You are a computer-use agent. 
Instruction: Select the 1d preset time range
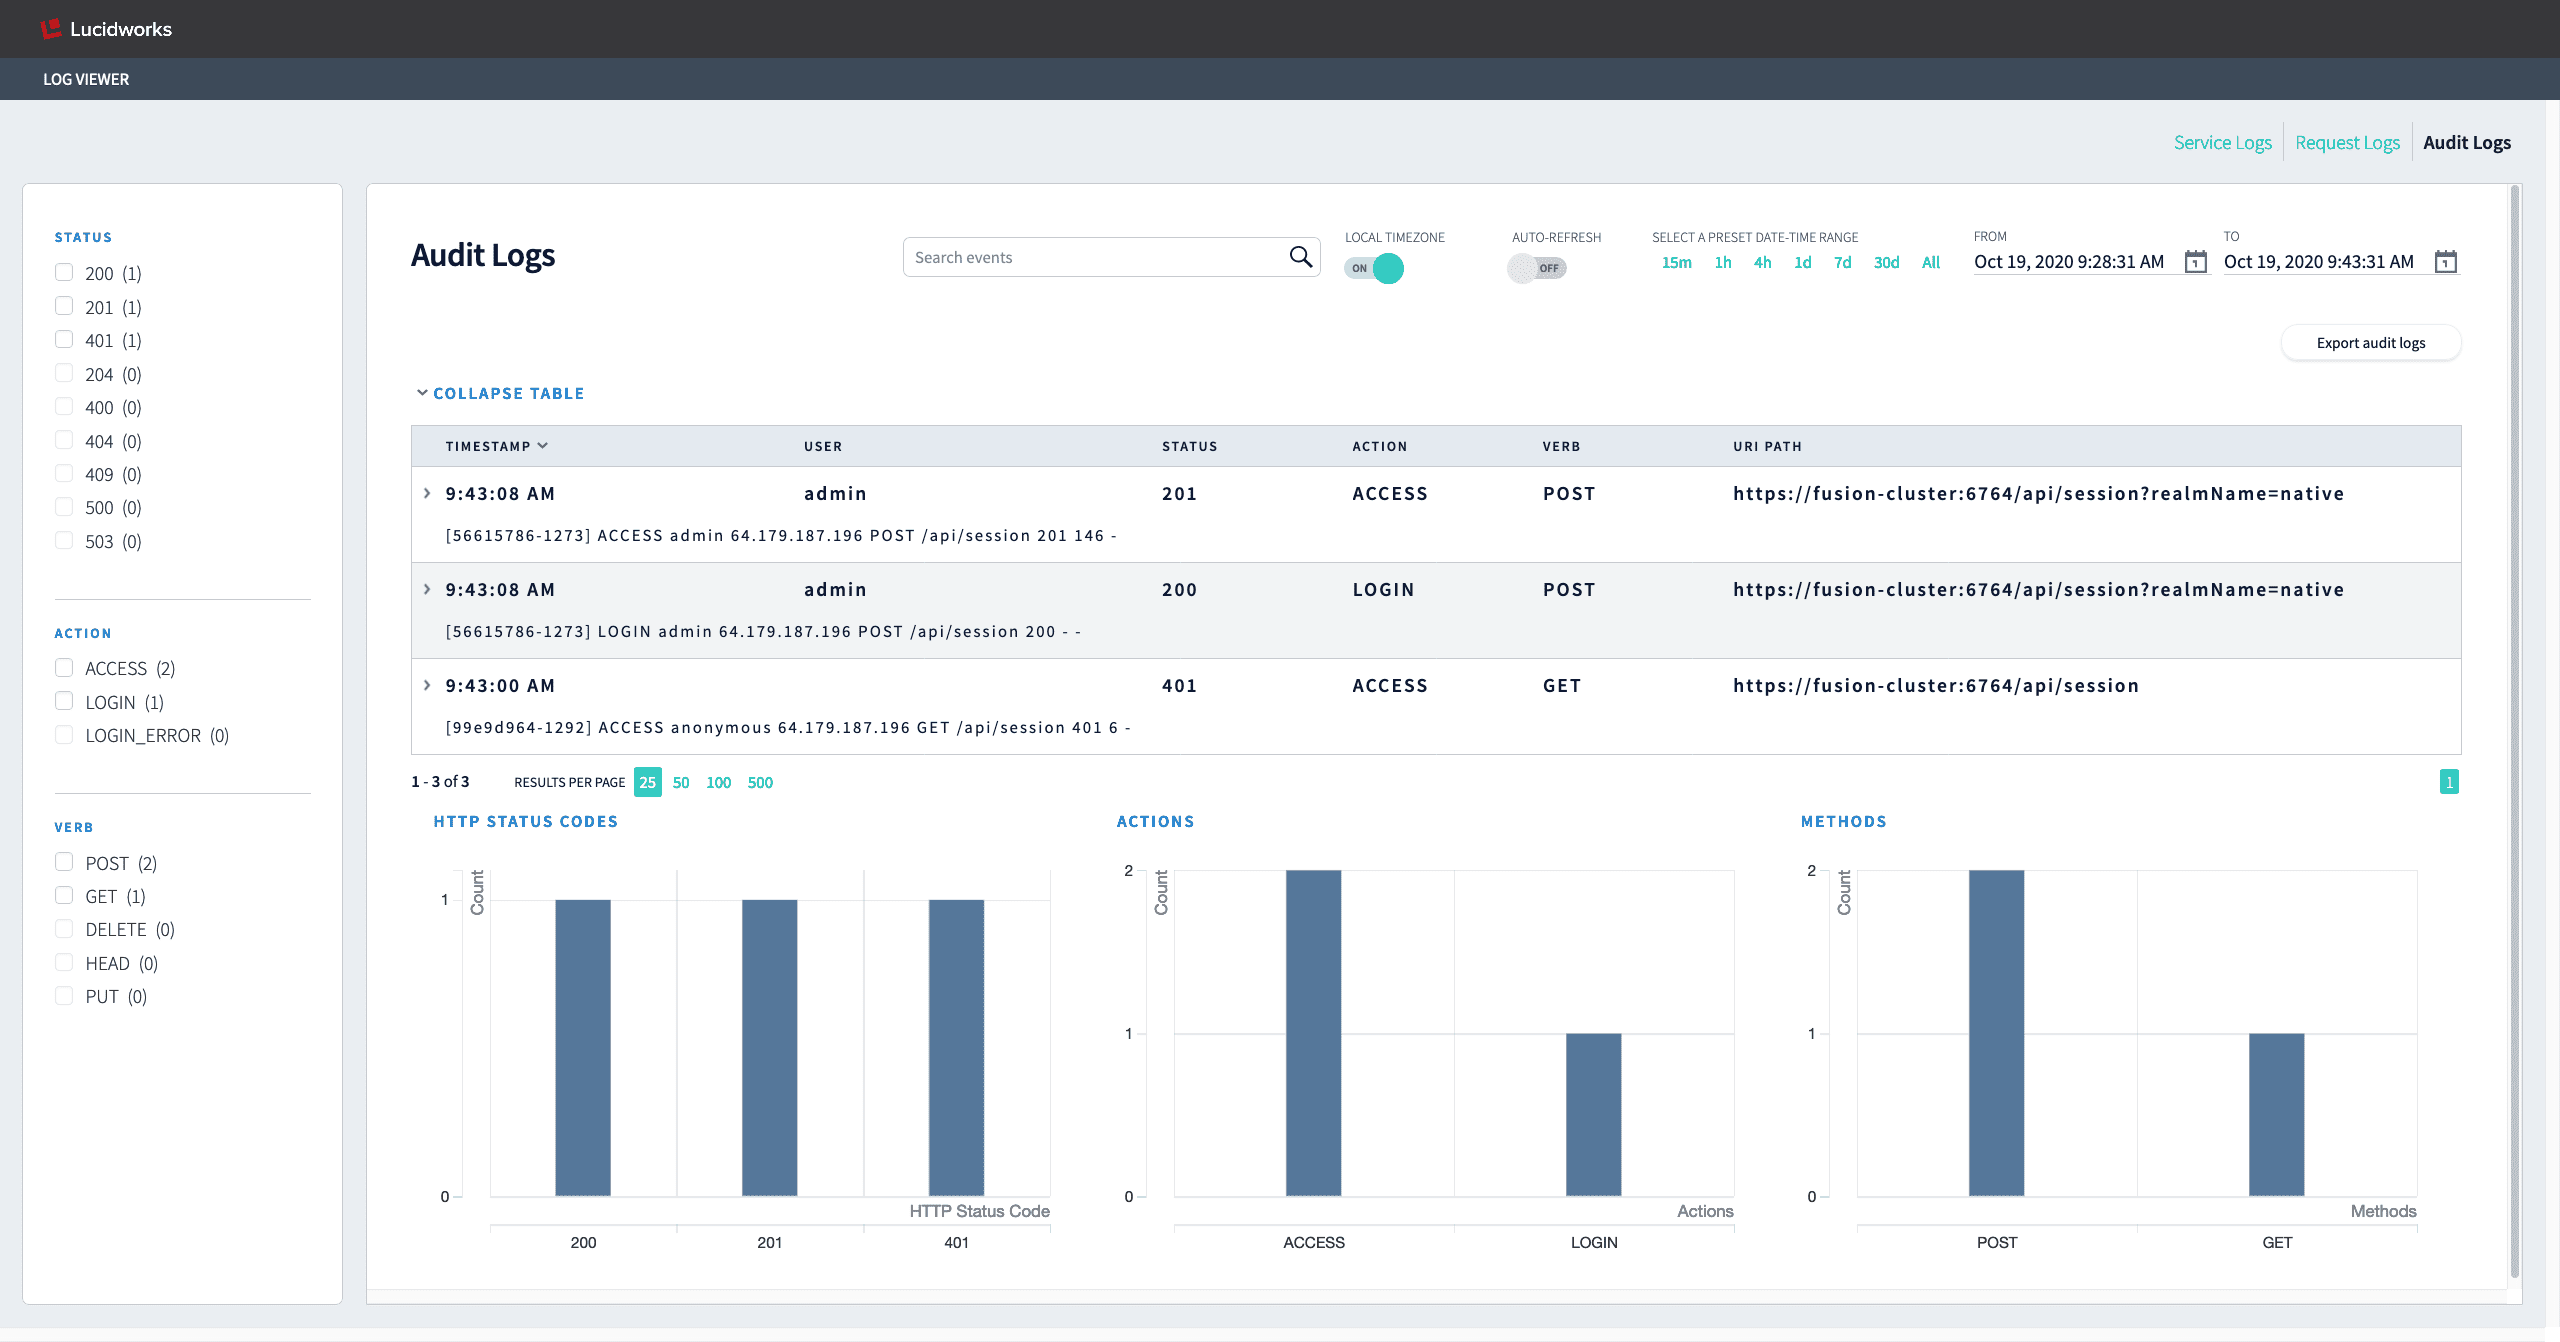1803,262
